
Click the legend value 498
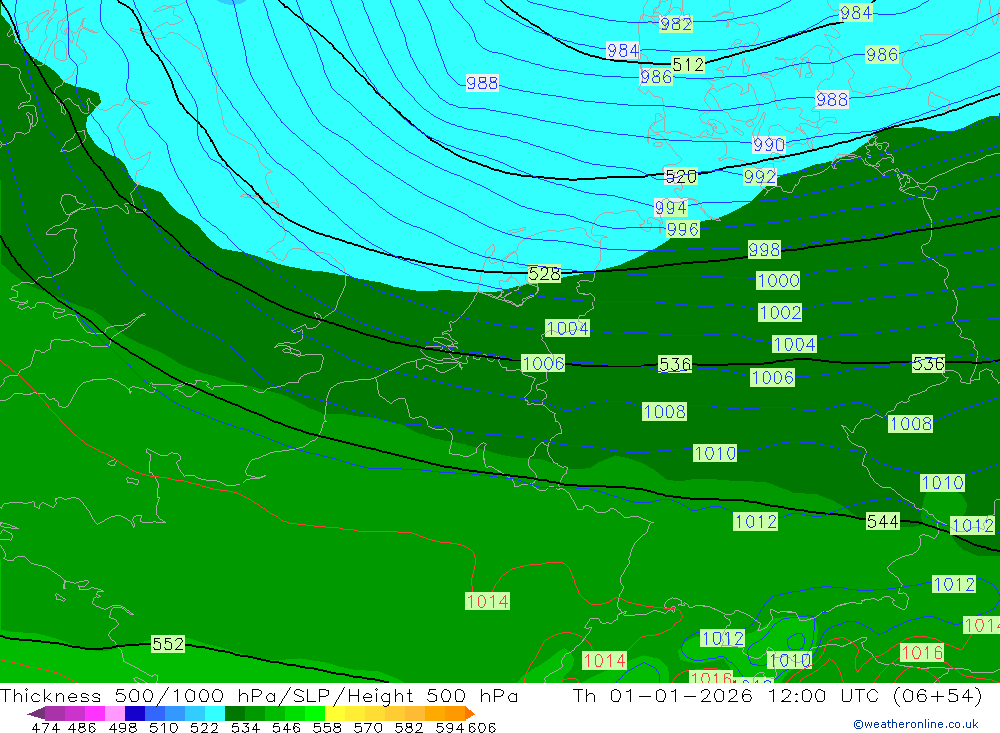[x=123, y=727]
